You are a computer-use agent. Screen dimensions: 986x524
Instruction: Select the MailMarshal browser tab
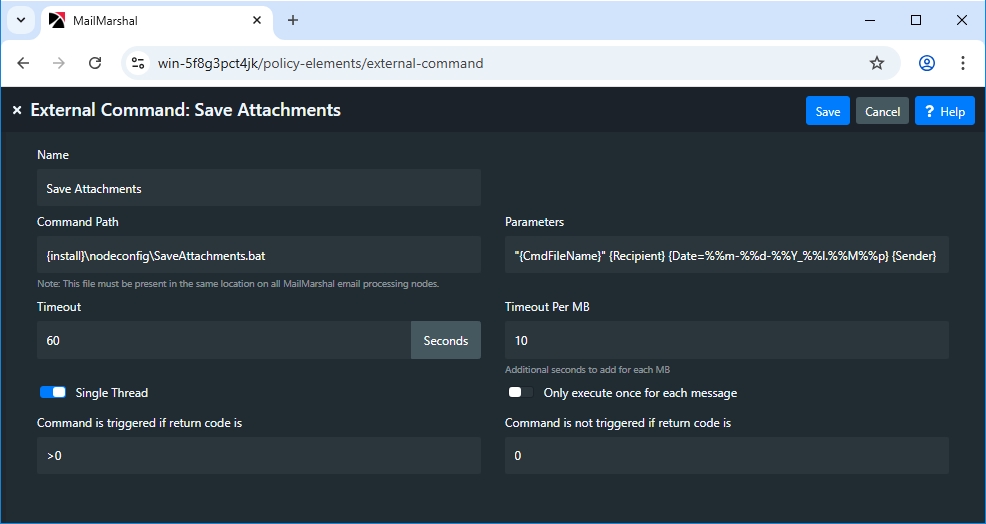point(150,20)
